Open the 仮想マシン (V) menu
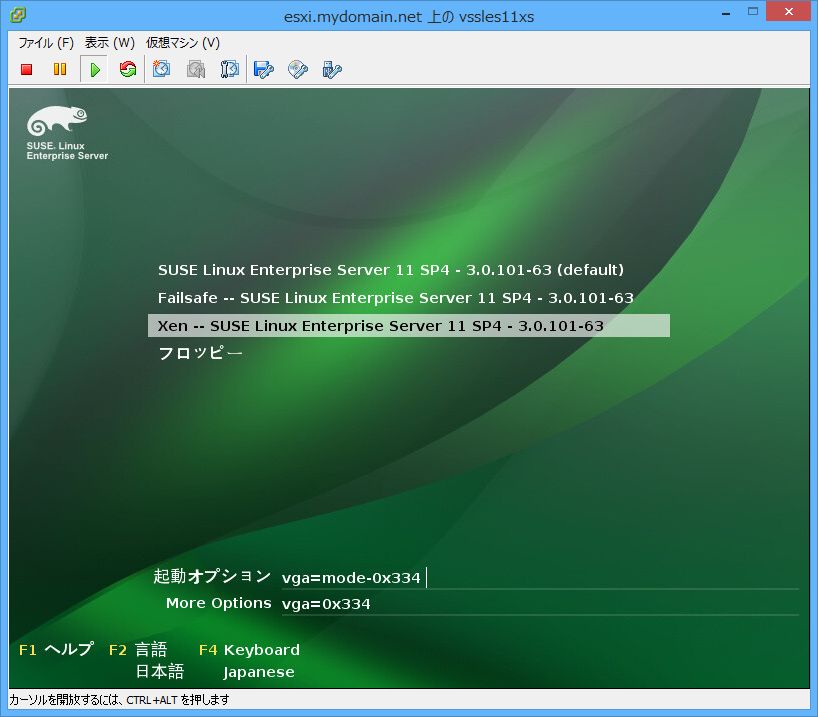Viewport: 818px width, 717px height. (182, 43)
